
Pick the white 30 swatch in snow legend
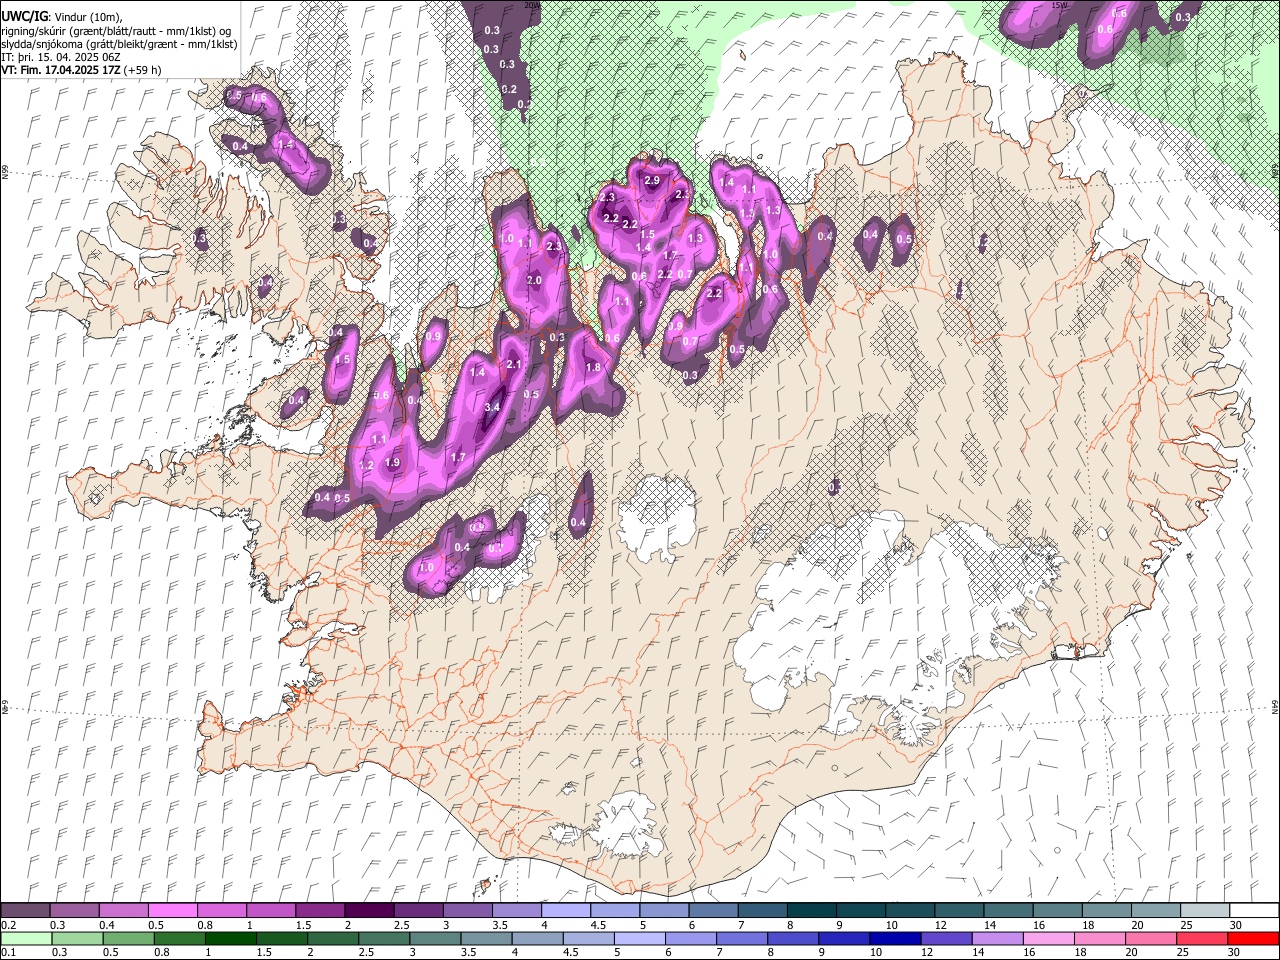1254,911
